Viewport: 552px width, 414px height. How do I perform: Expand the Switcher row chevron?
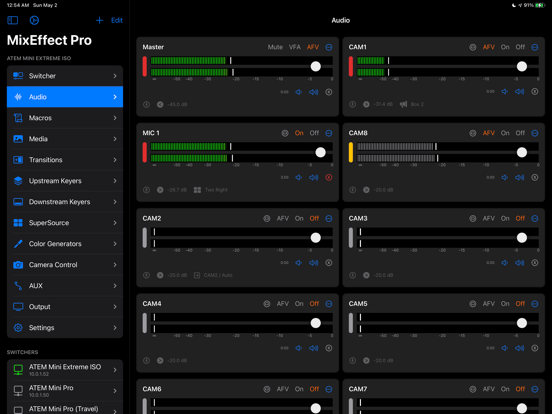[x=115, y=76]
